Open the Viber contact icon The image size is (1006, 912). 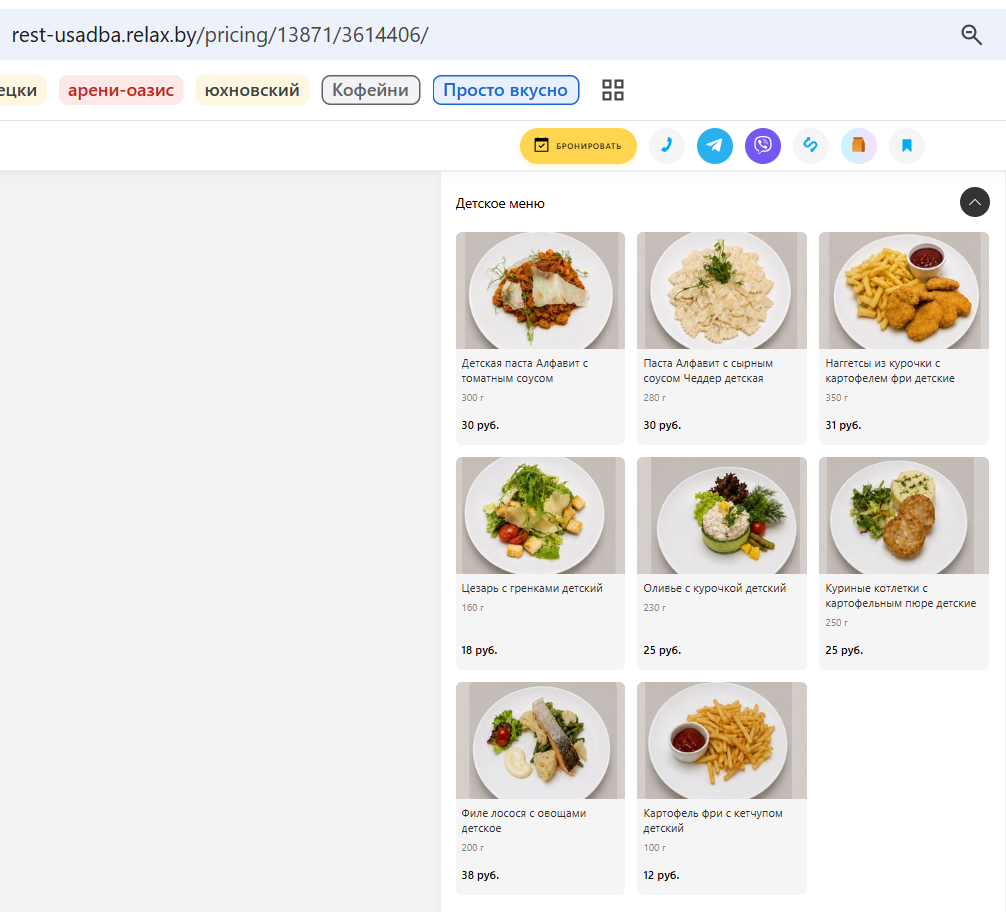(763, 146)
